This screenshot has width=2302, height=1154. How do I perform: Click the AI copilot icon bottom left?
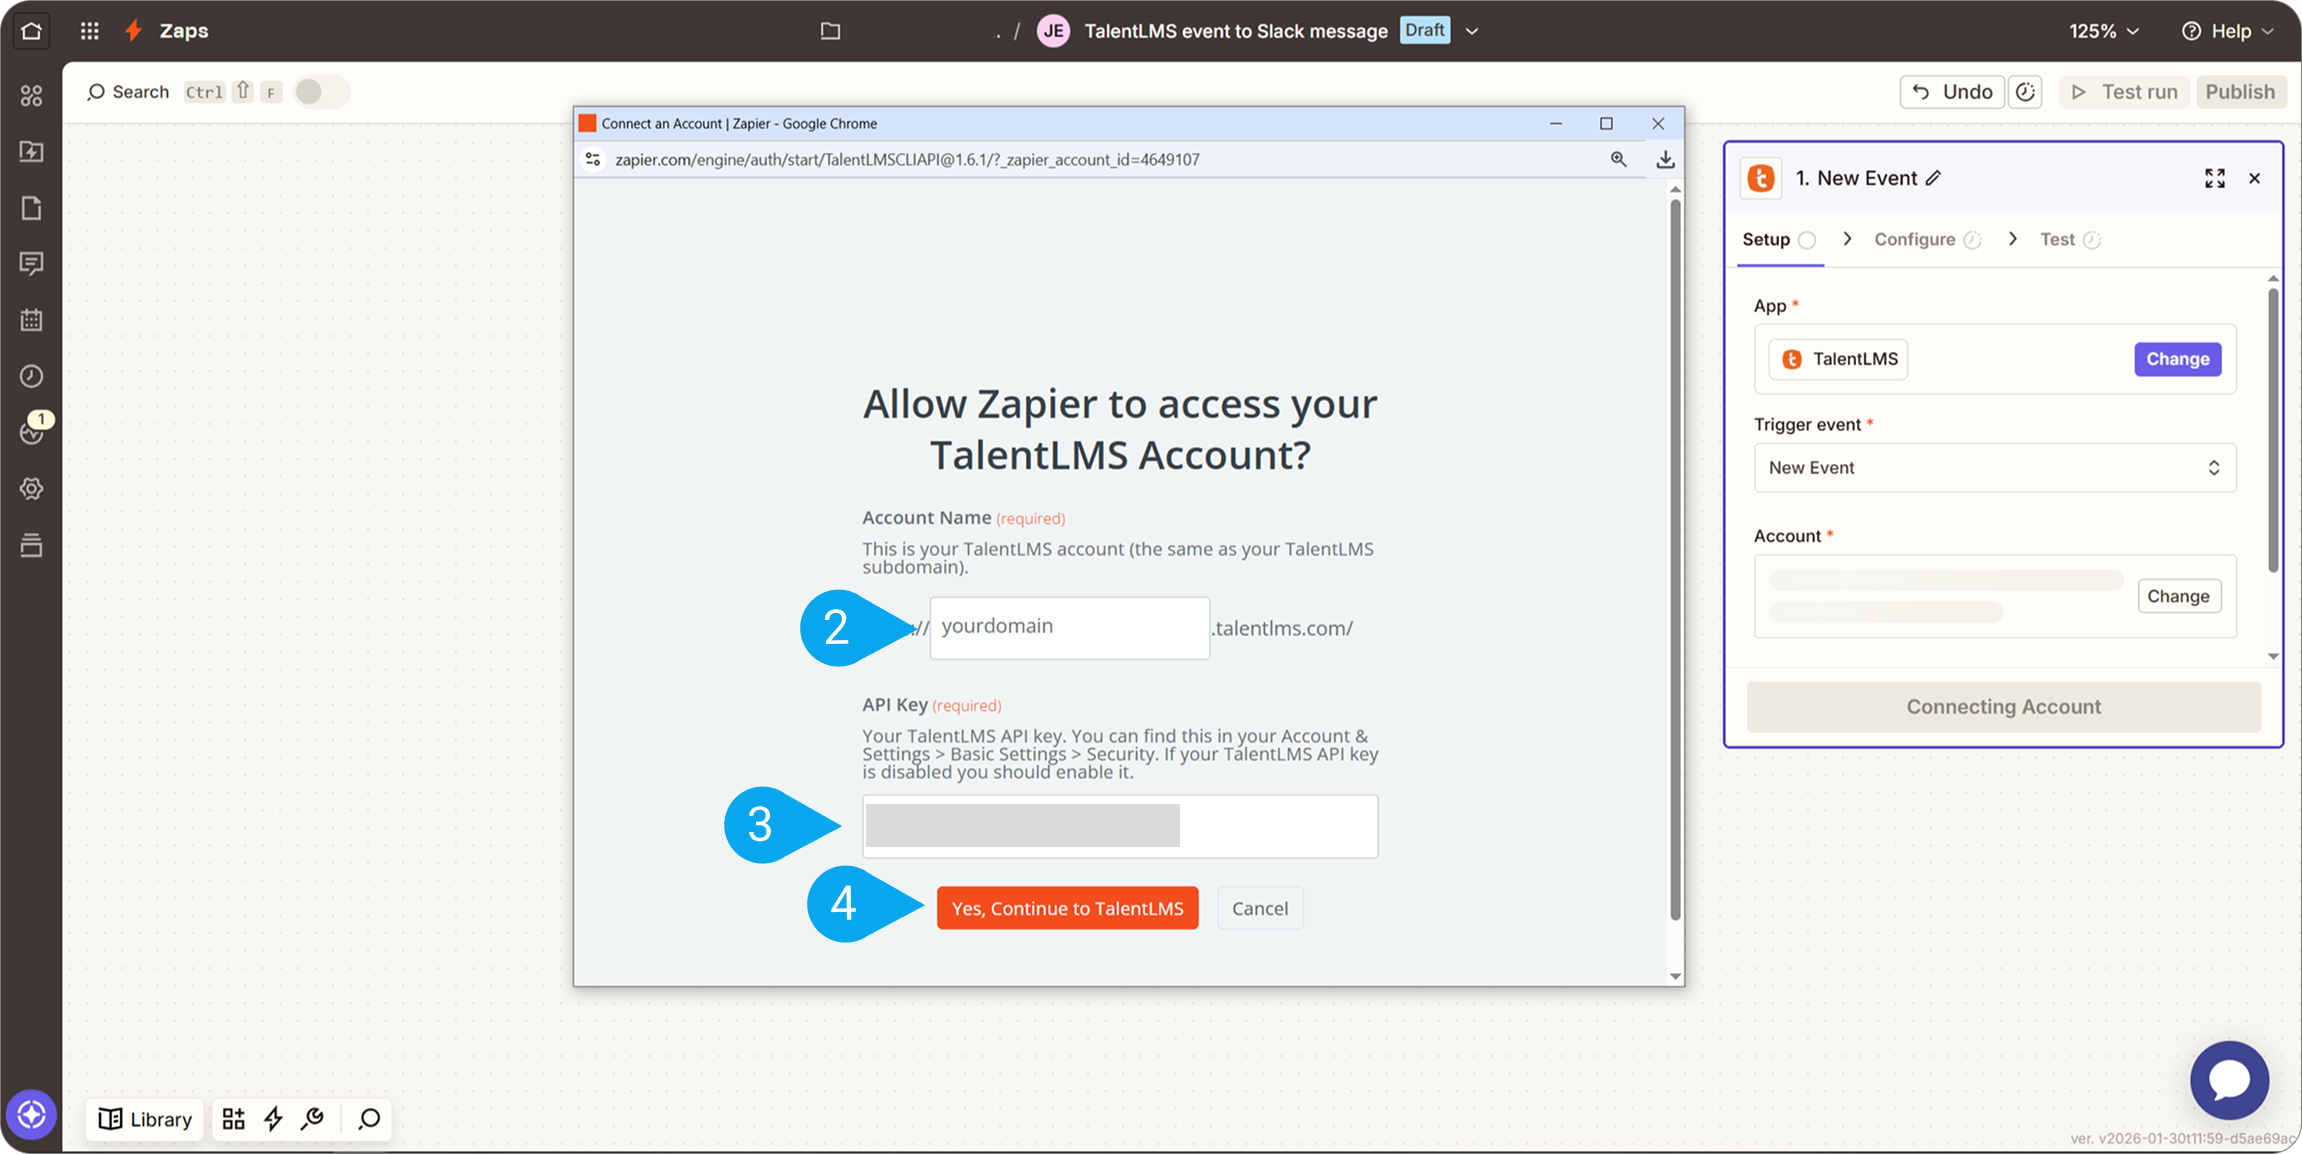pos(31,1114)
